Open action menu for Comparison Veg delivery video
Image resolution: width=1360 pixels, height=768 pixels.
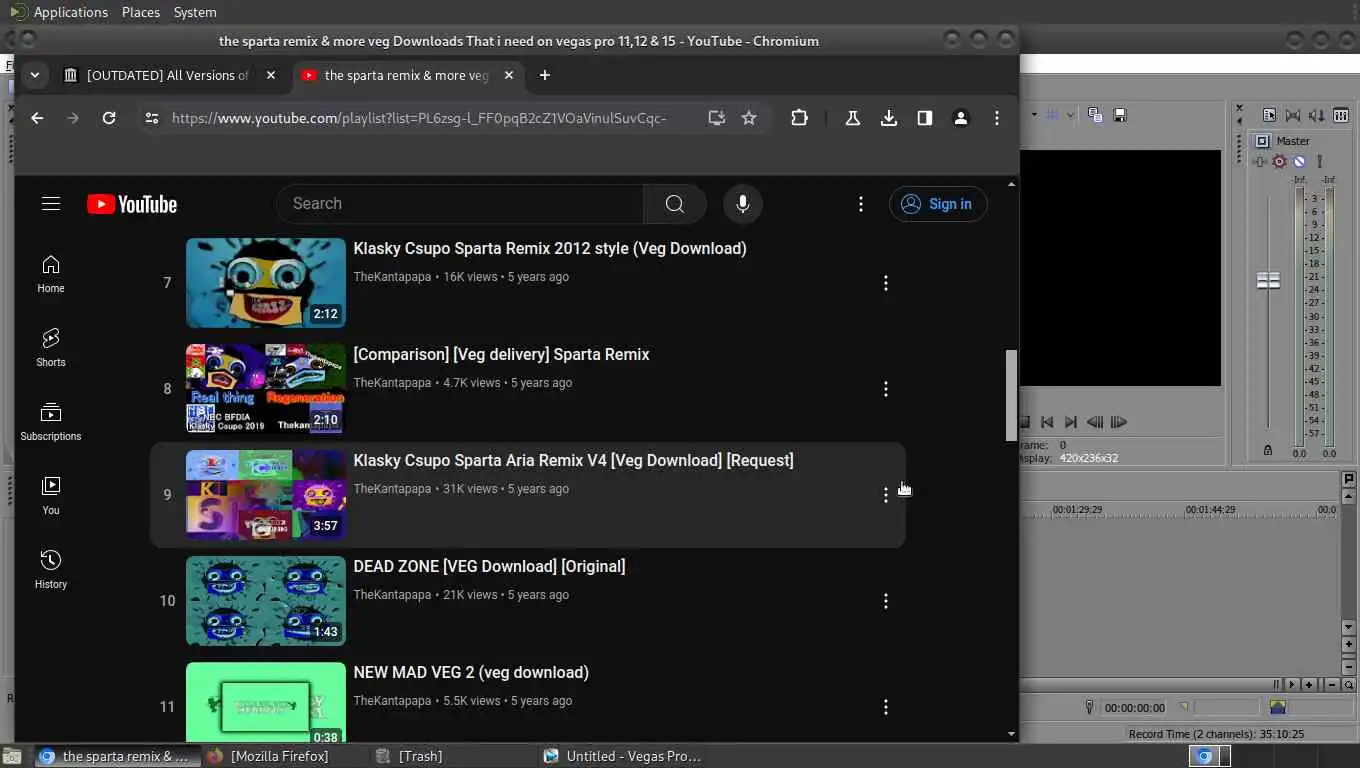(886, 389)
